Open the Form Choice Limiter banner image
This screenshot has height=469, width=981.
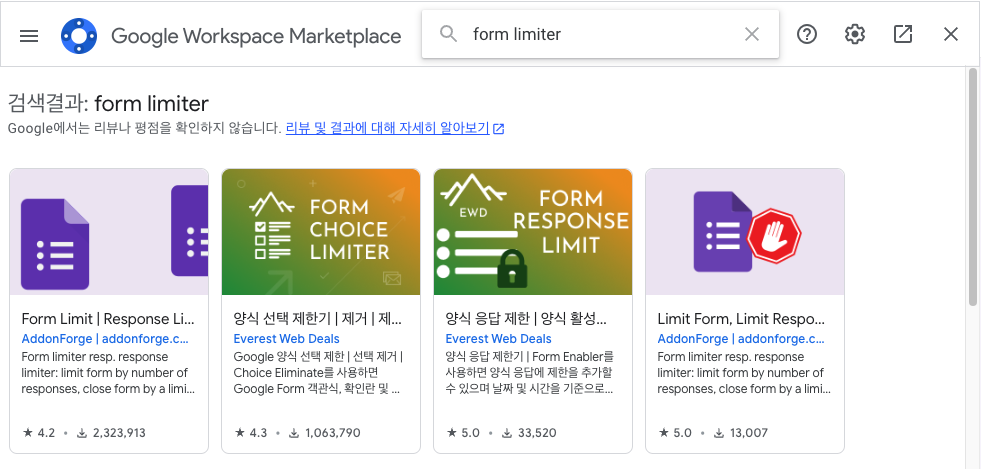pyautogui.click(x=321, y=231)
